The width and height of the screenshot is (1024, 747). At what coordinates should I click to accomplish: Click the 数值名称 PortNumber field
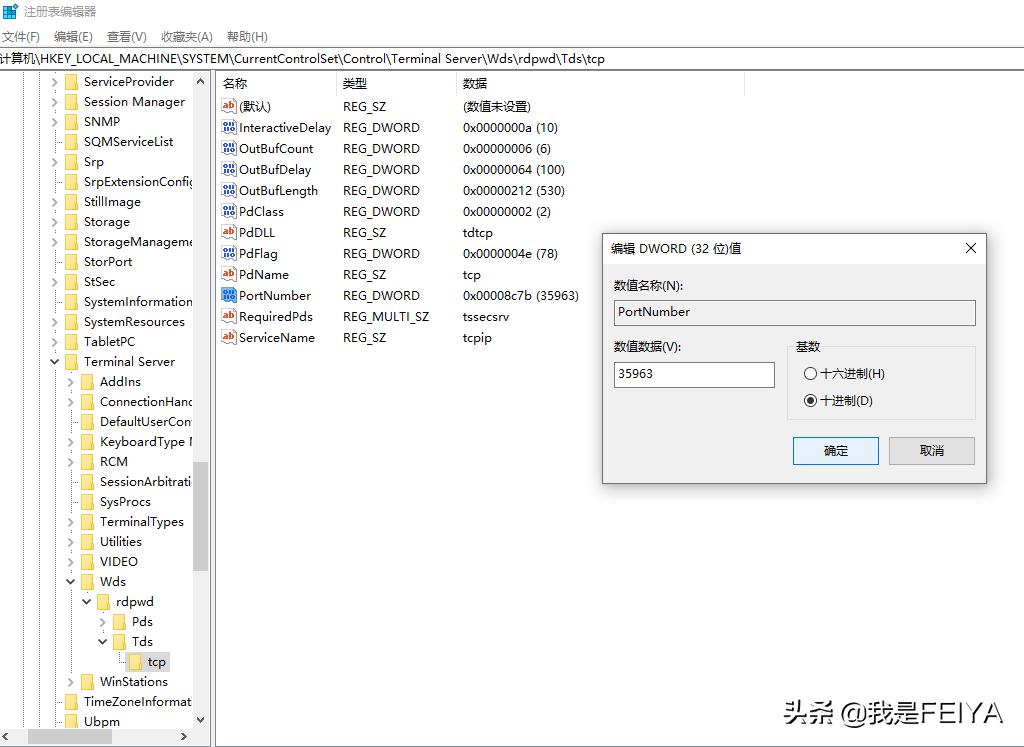(x=795, y=312)
